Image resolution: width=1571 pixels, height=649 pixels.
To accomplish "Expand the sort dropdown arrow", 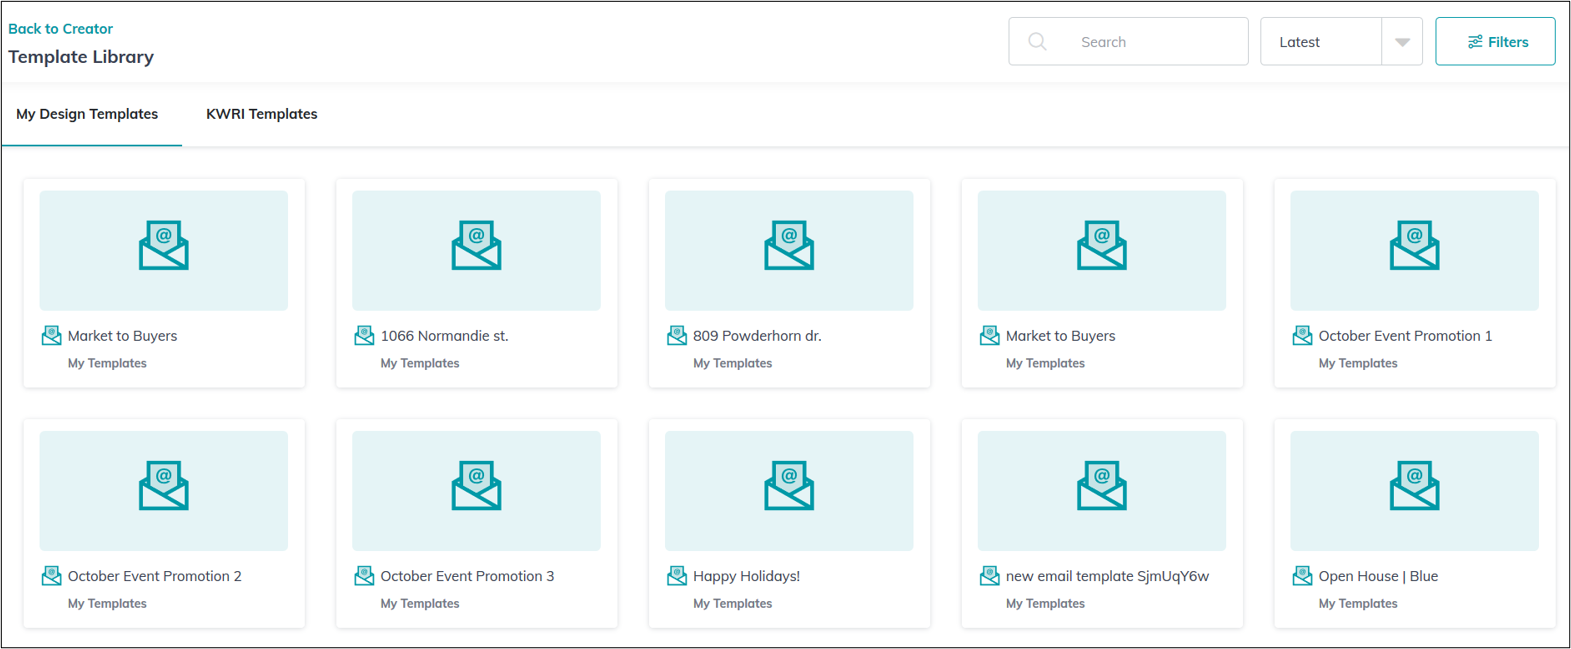I will 1402,42.
